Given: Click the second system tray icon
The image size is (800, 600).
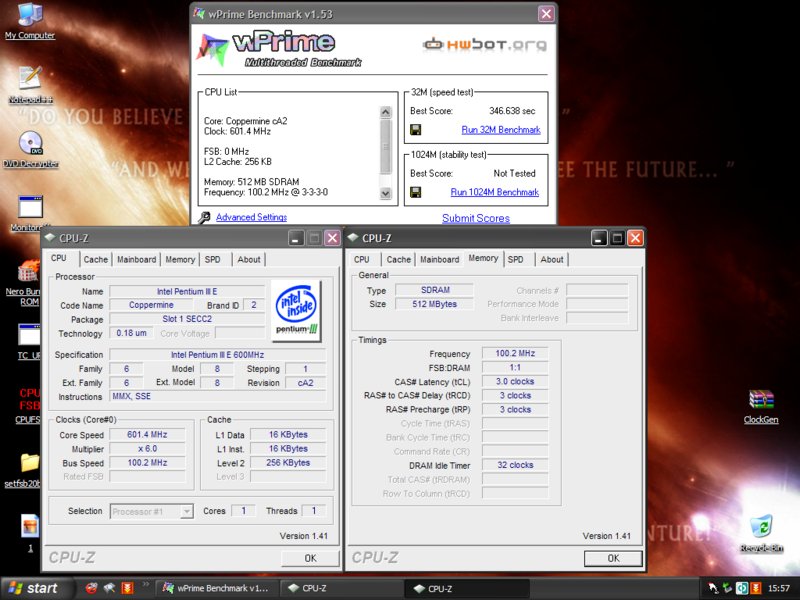Looking at the screenshot, I should pos(728,588).
